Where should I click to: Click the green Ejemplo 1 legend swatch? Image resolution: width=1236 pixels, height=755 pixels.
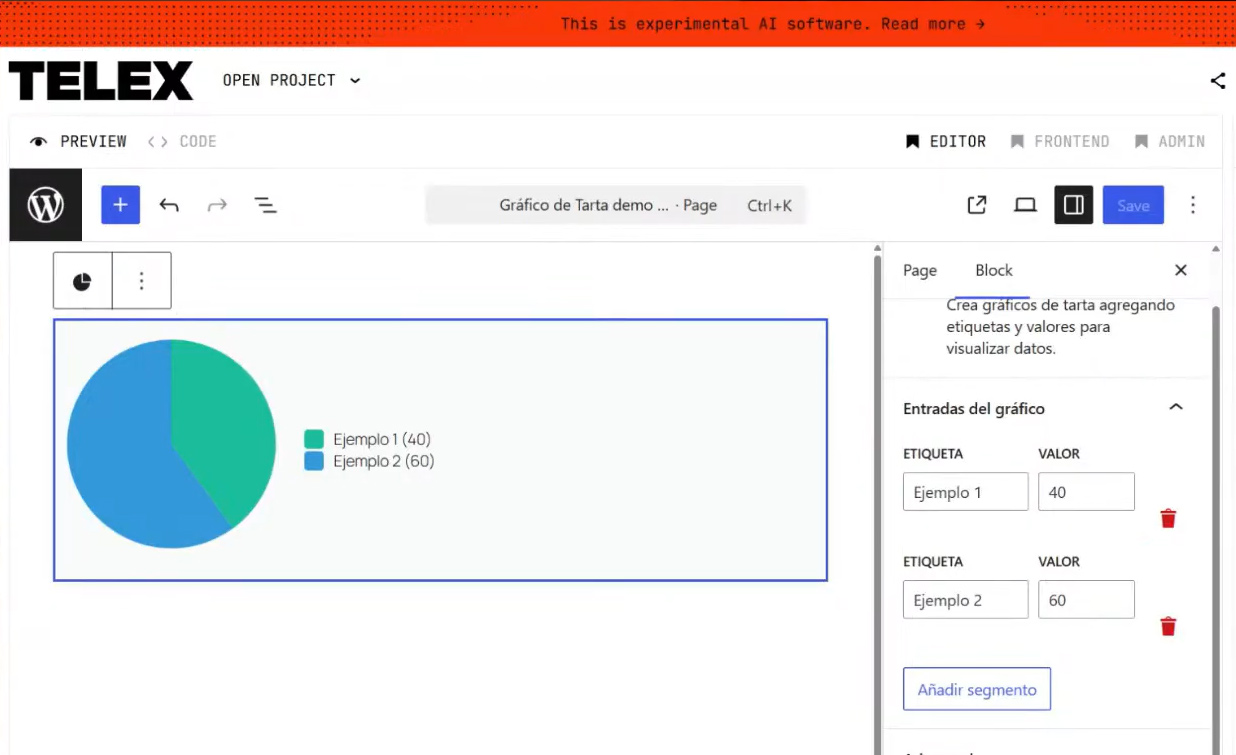coord(314,439)
